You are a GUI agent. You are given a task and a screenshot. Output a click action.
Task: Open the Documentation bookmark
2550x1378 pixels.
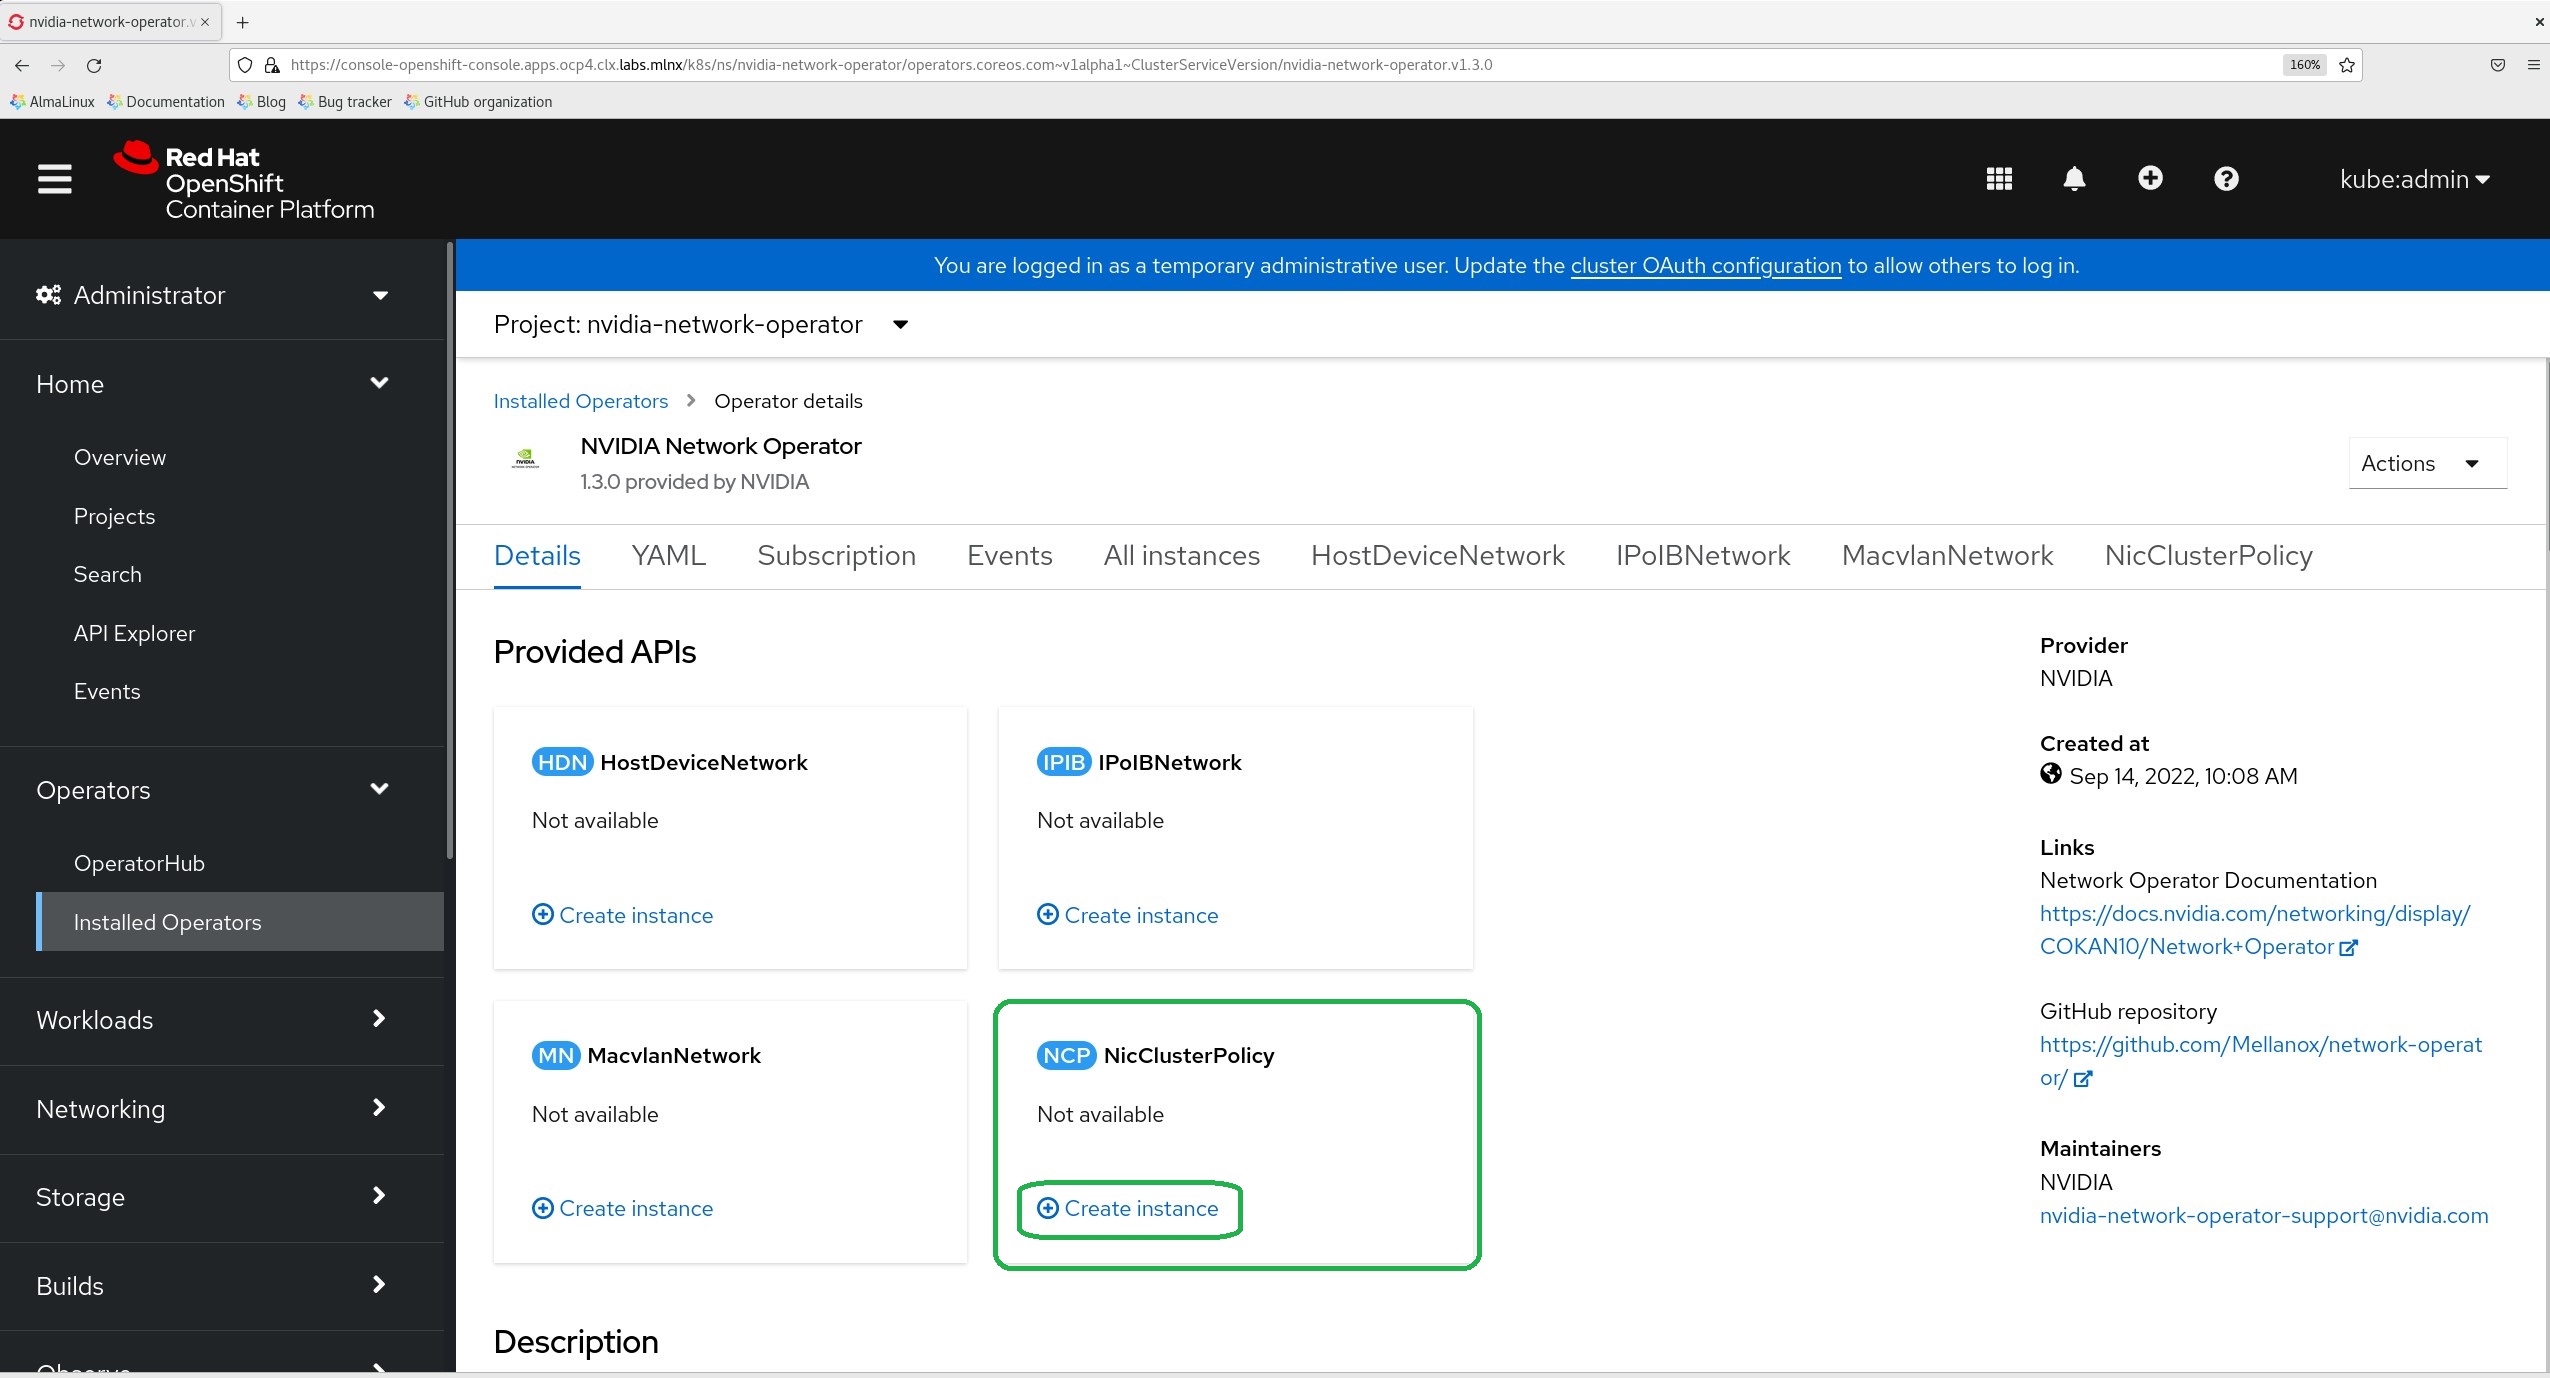(x=166, y=102)
